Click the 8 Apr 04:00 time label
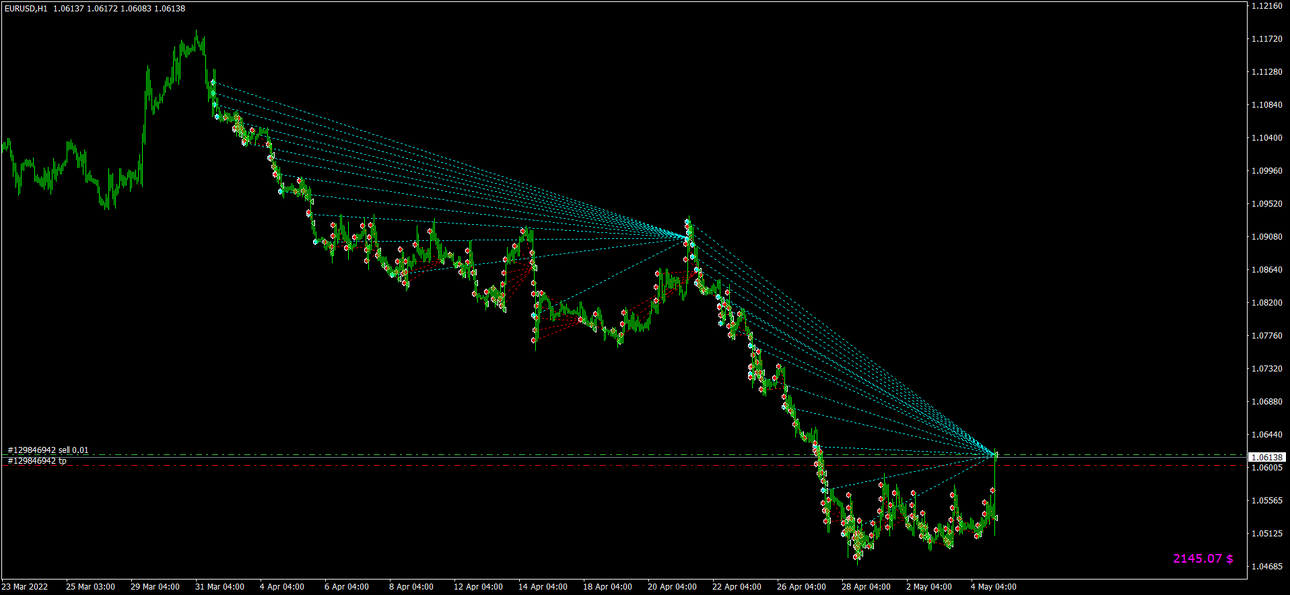The image size is (1290, 595). 409,587
